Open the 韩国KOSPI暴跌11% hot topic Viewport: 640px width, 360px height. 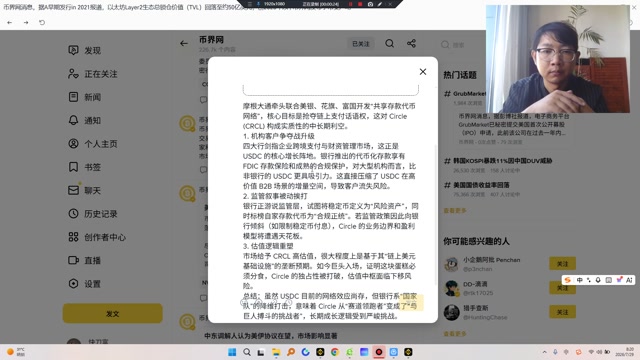(x=498, y=161)
